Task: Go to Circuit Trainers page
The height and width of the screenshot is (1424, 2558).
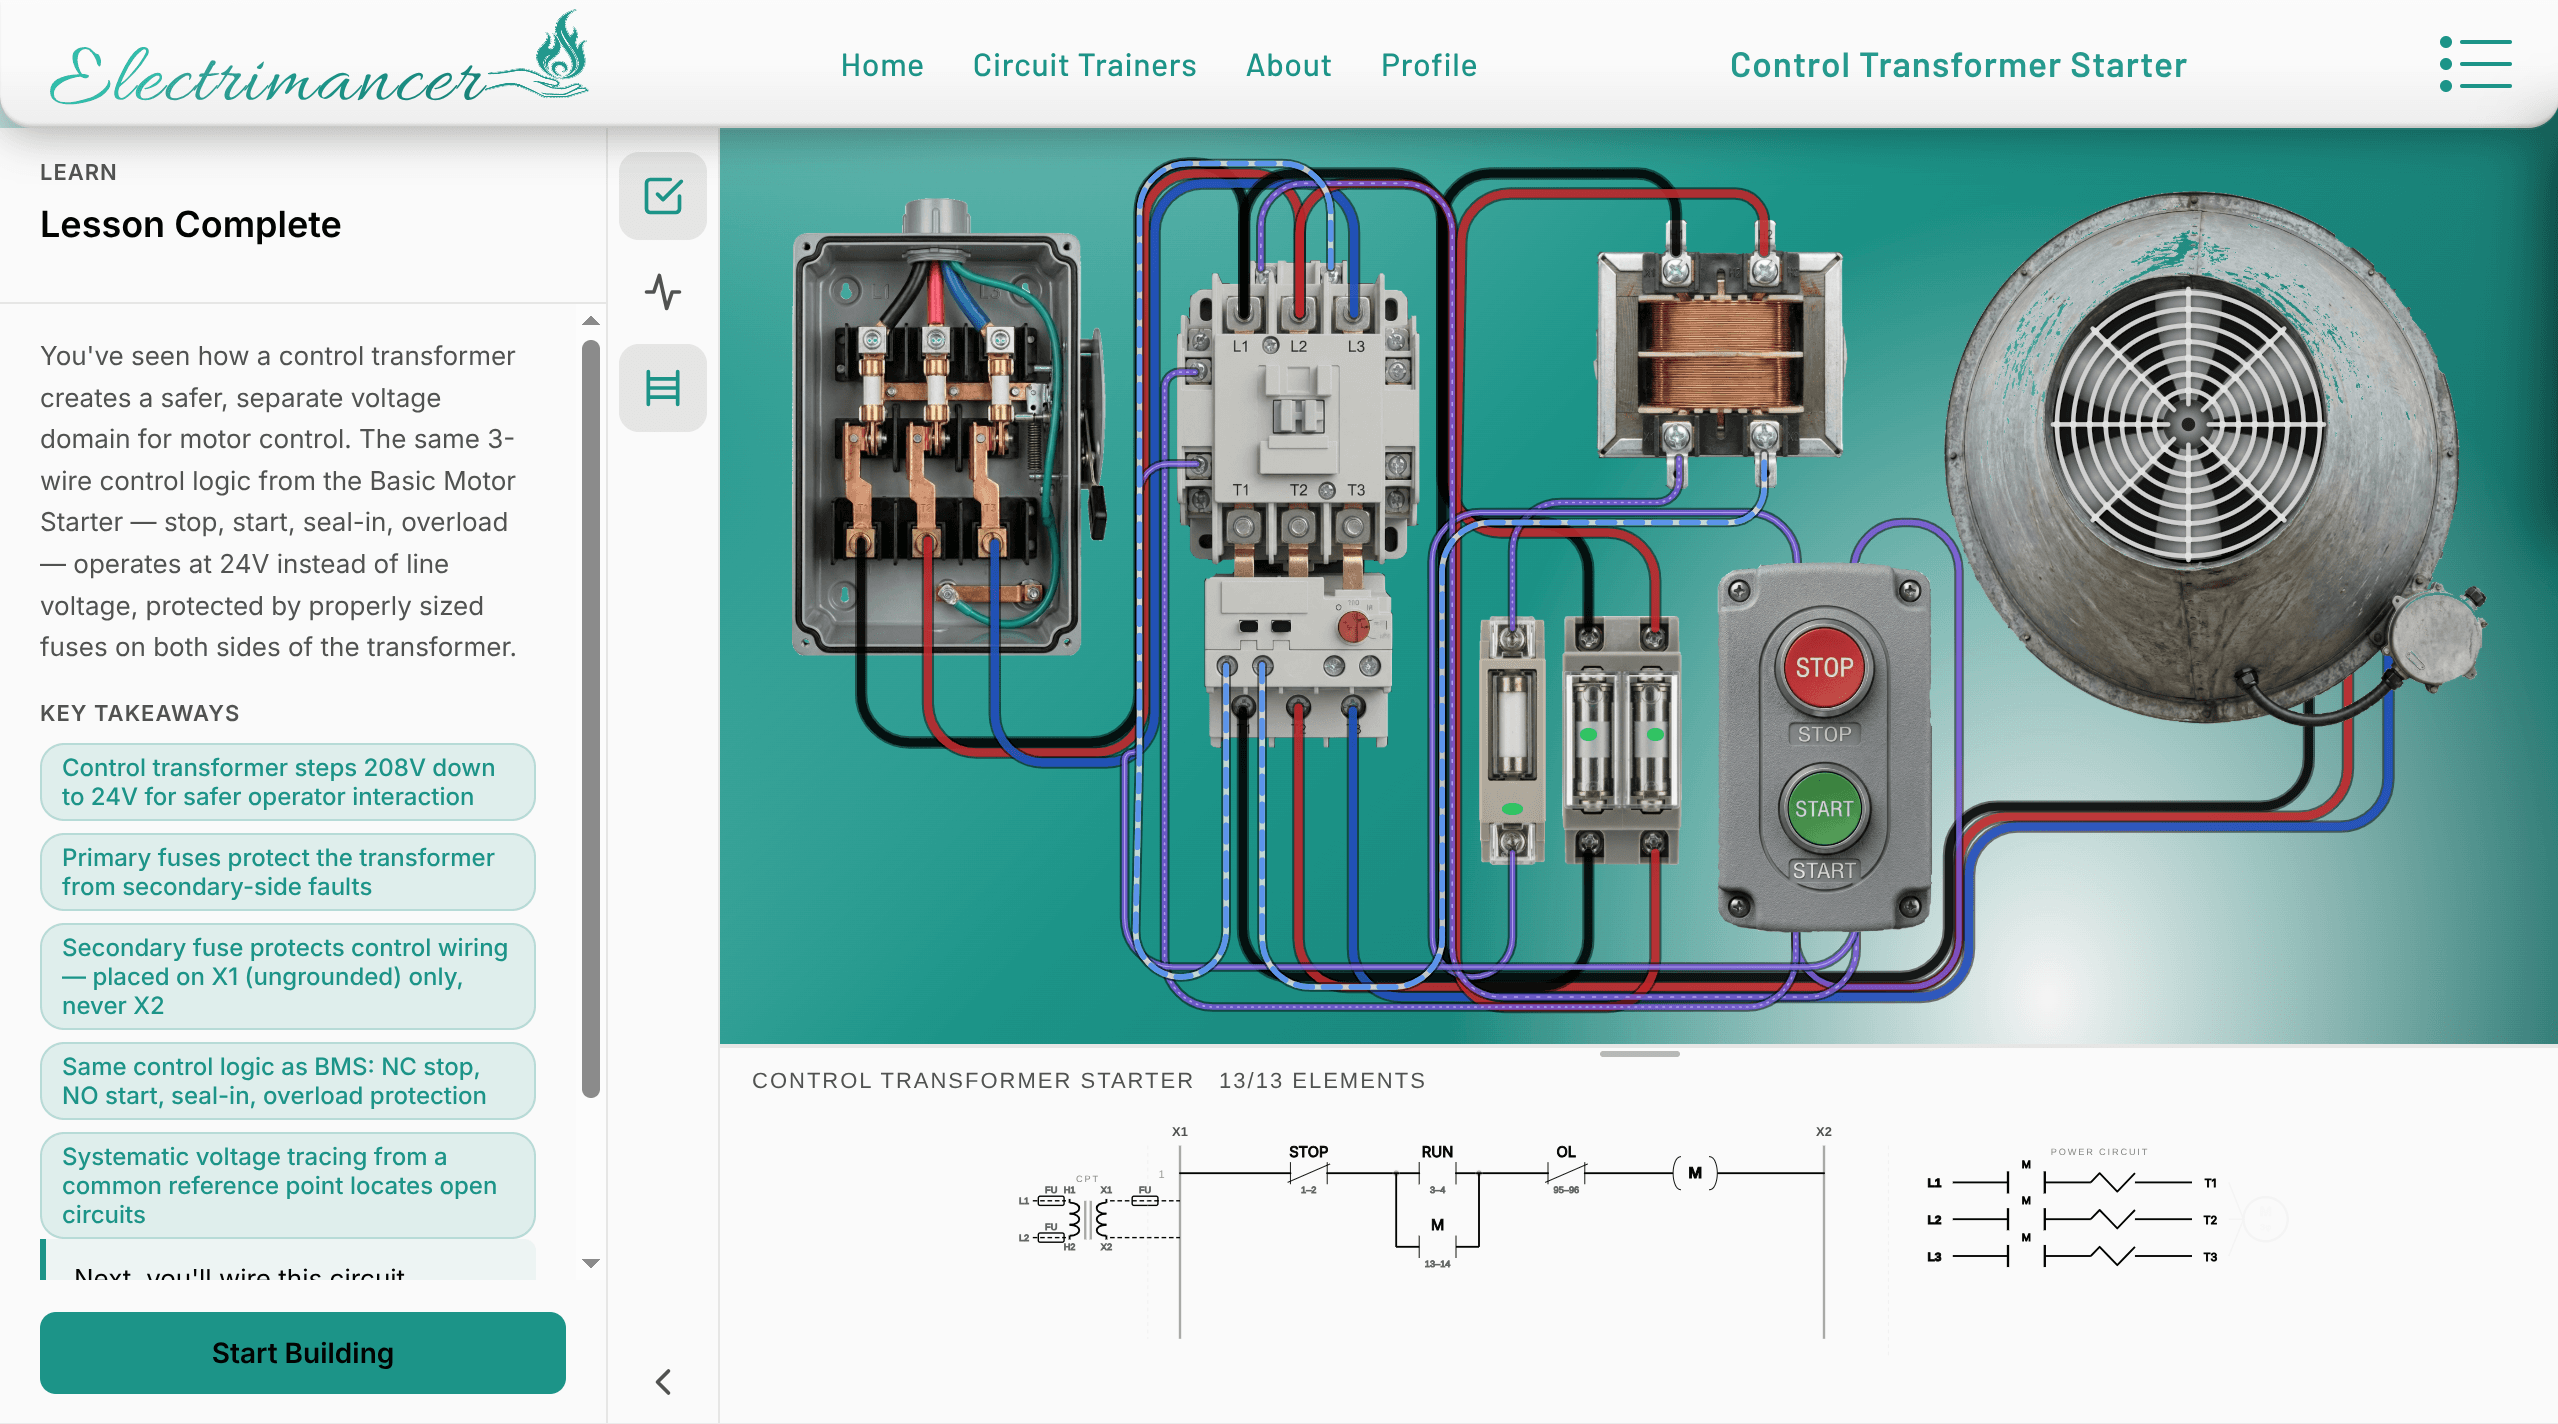Action: (1084, 65)
